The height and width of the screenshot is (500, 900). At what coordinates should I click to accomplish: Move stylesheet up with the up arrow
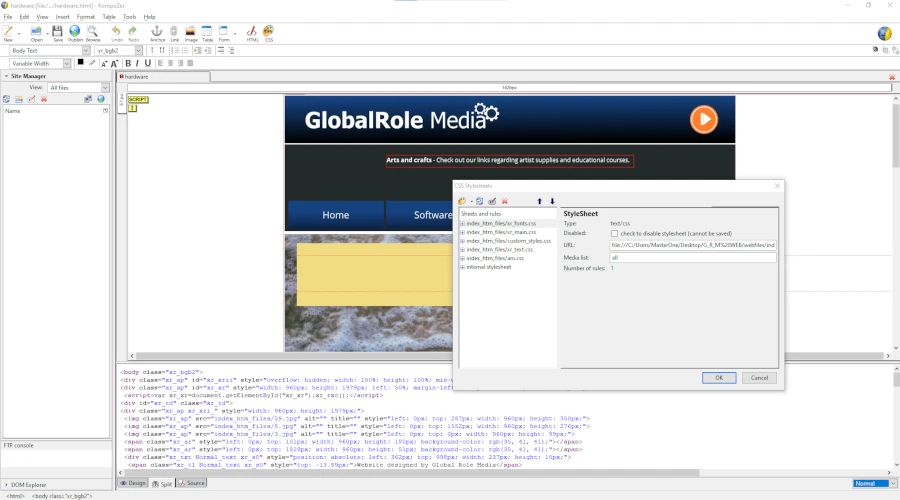pos(540,201)
